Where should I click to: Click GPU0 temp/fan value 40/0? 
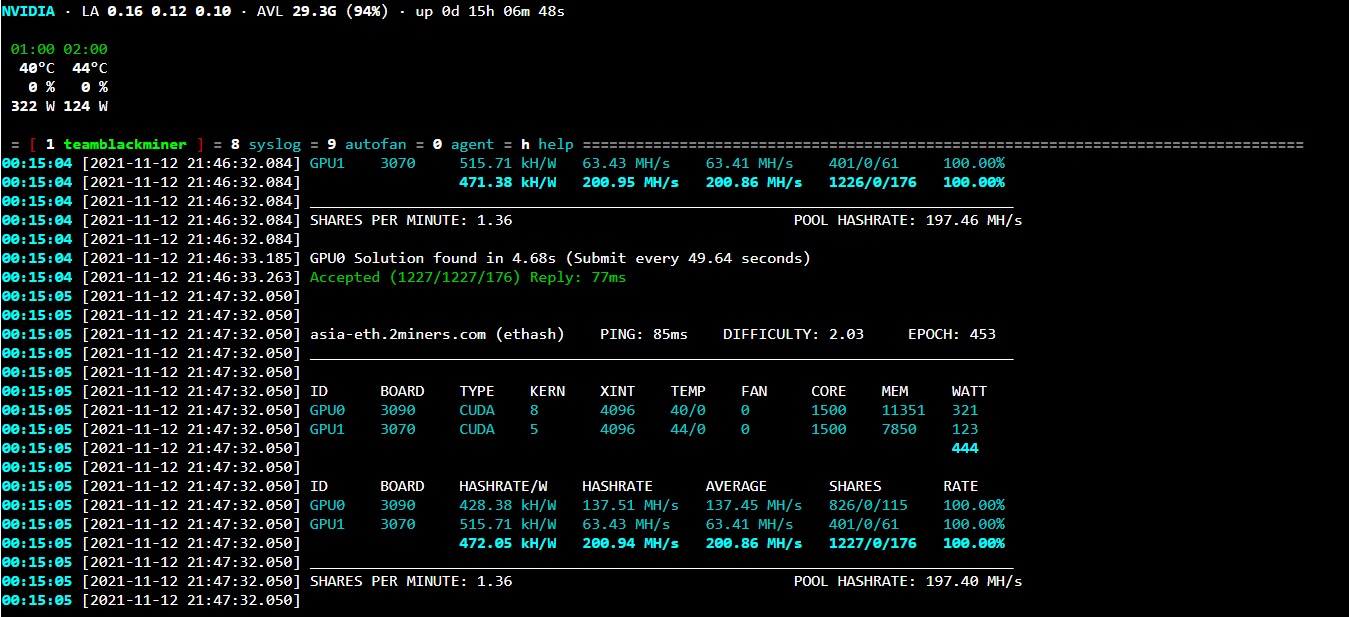click(688, 410)
